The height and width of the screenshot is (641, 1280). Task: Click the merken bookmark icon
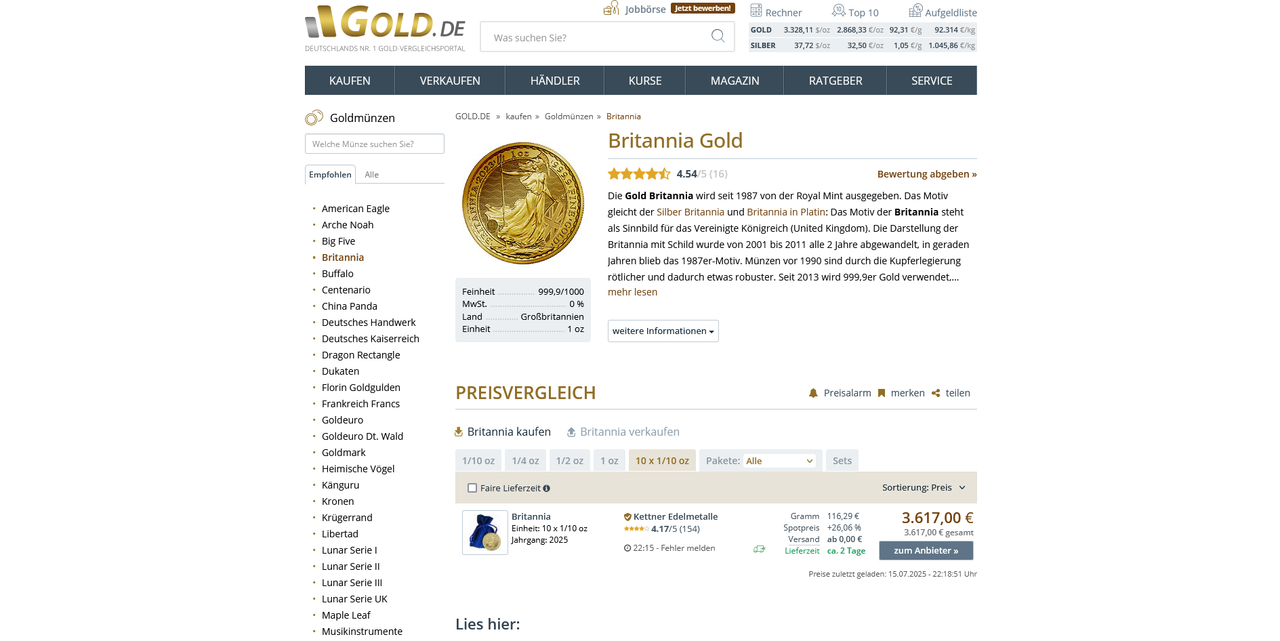pos(881,393)
